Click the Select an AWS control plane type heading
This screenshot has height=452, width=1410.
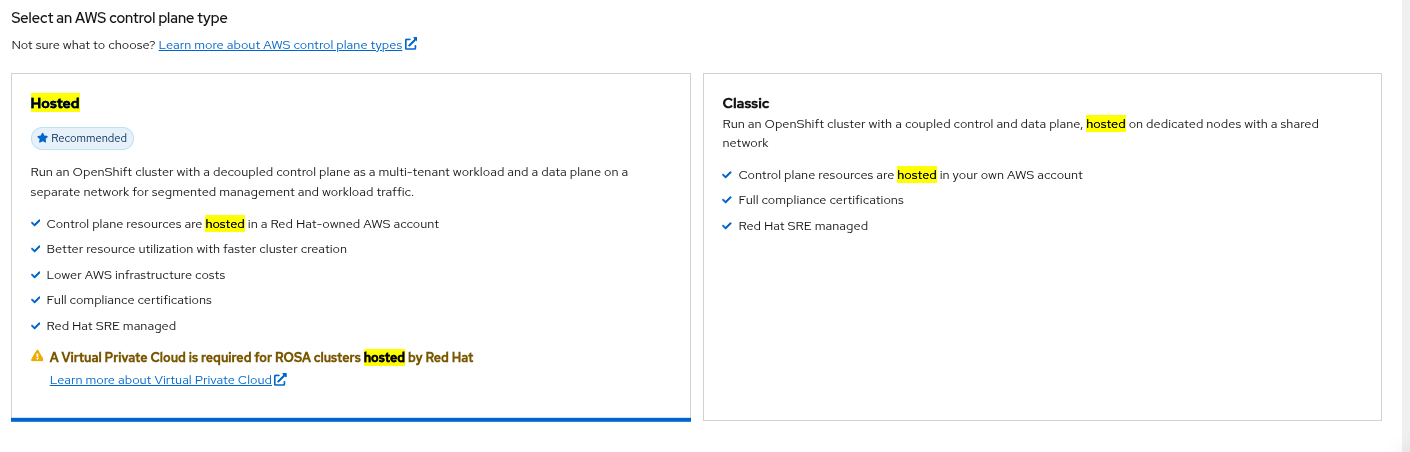(119, 18)
